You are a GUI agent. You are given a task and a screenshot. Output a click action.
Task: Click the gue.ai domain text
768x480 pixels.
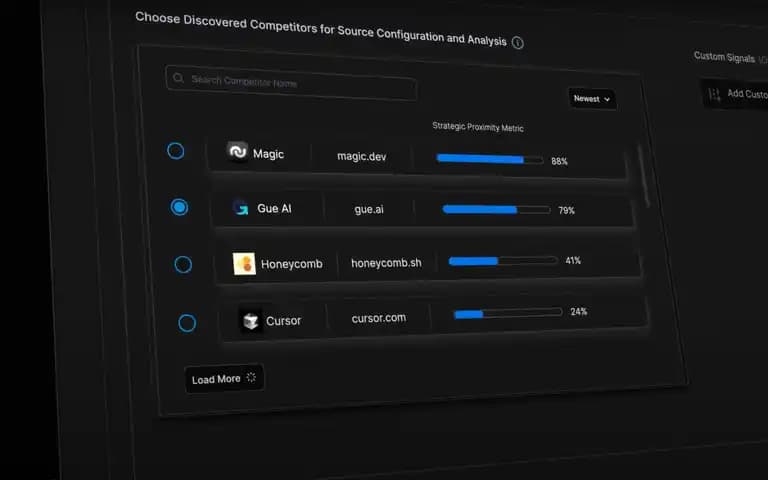pyautogui.click(x=369, y=209)
